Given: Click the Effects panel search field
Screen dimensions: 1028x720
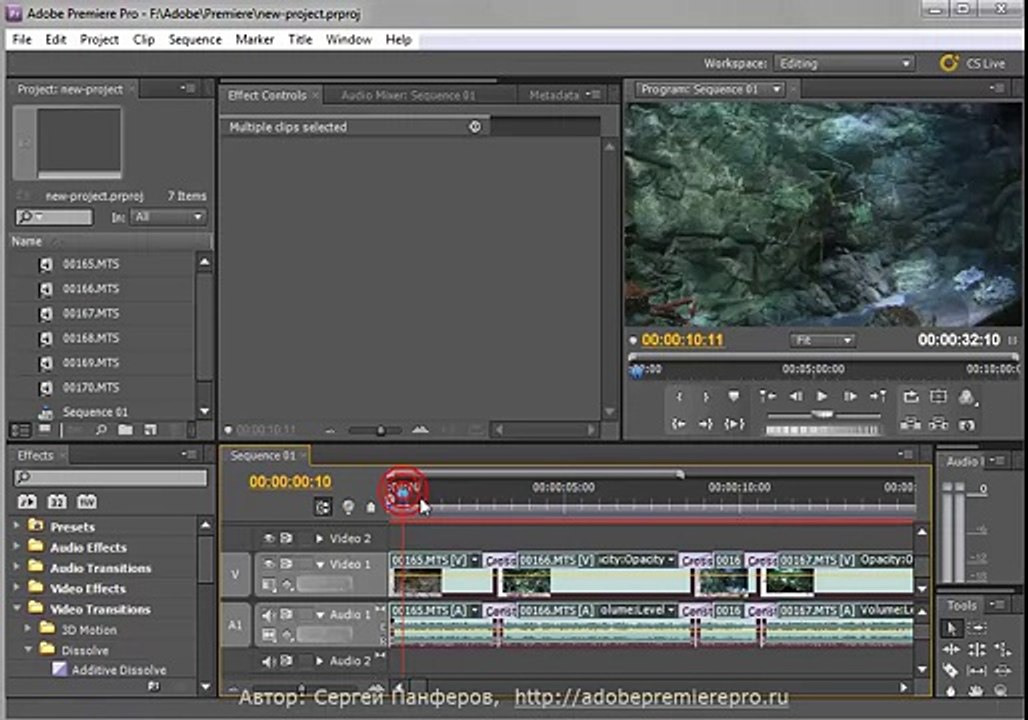Looking at the screenshot, I should [x=110, y=477].
